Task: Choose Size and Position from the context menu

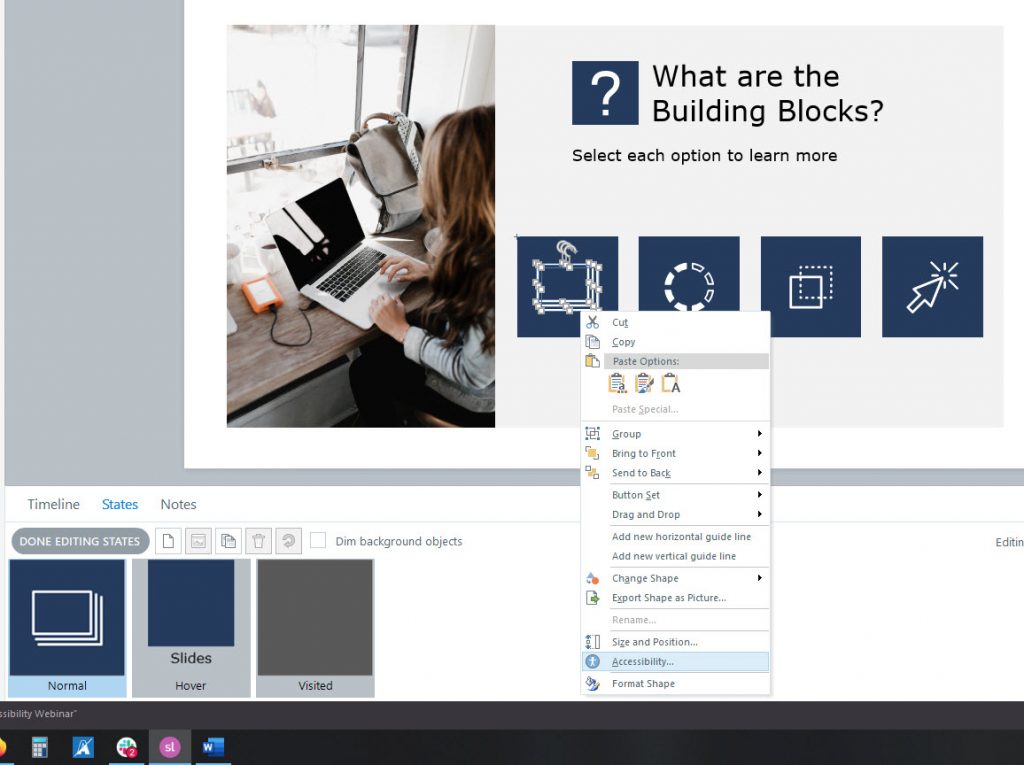Action: coord(650,641)
